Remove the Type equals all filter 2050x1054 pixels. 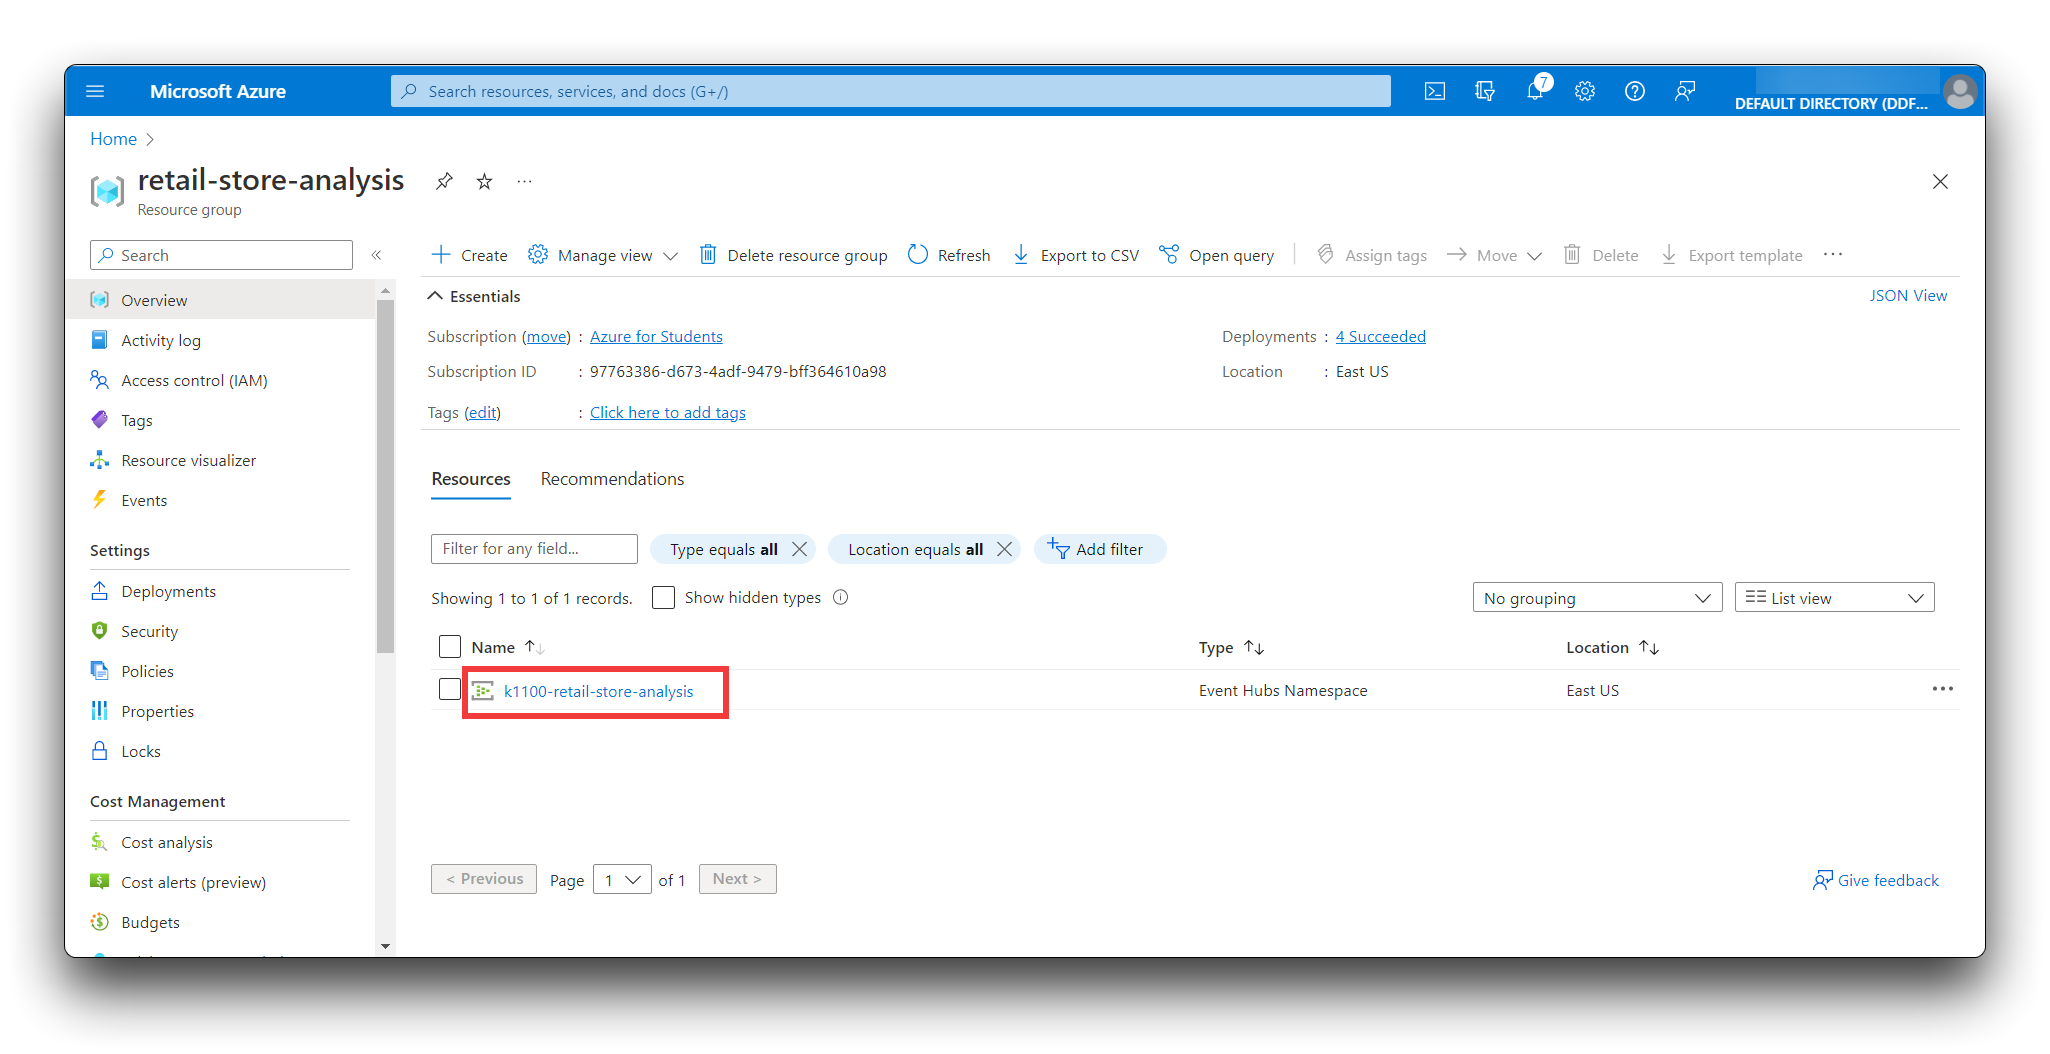pyautogui.click(x=799, y=549)
